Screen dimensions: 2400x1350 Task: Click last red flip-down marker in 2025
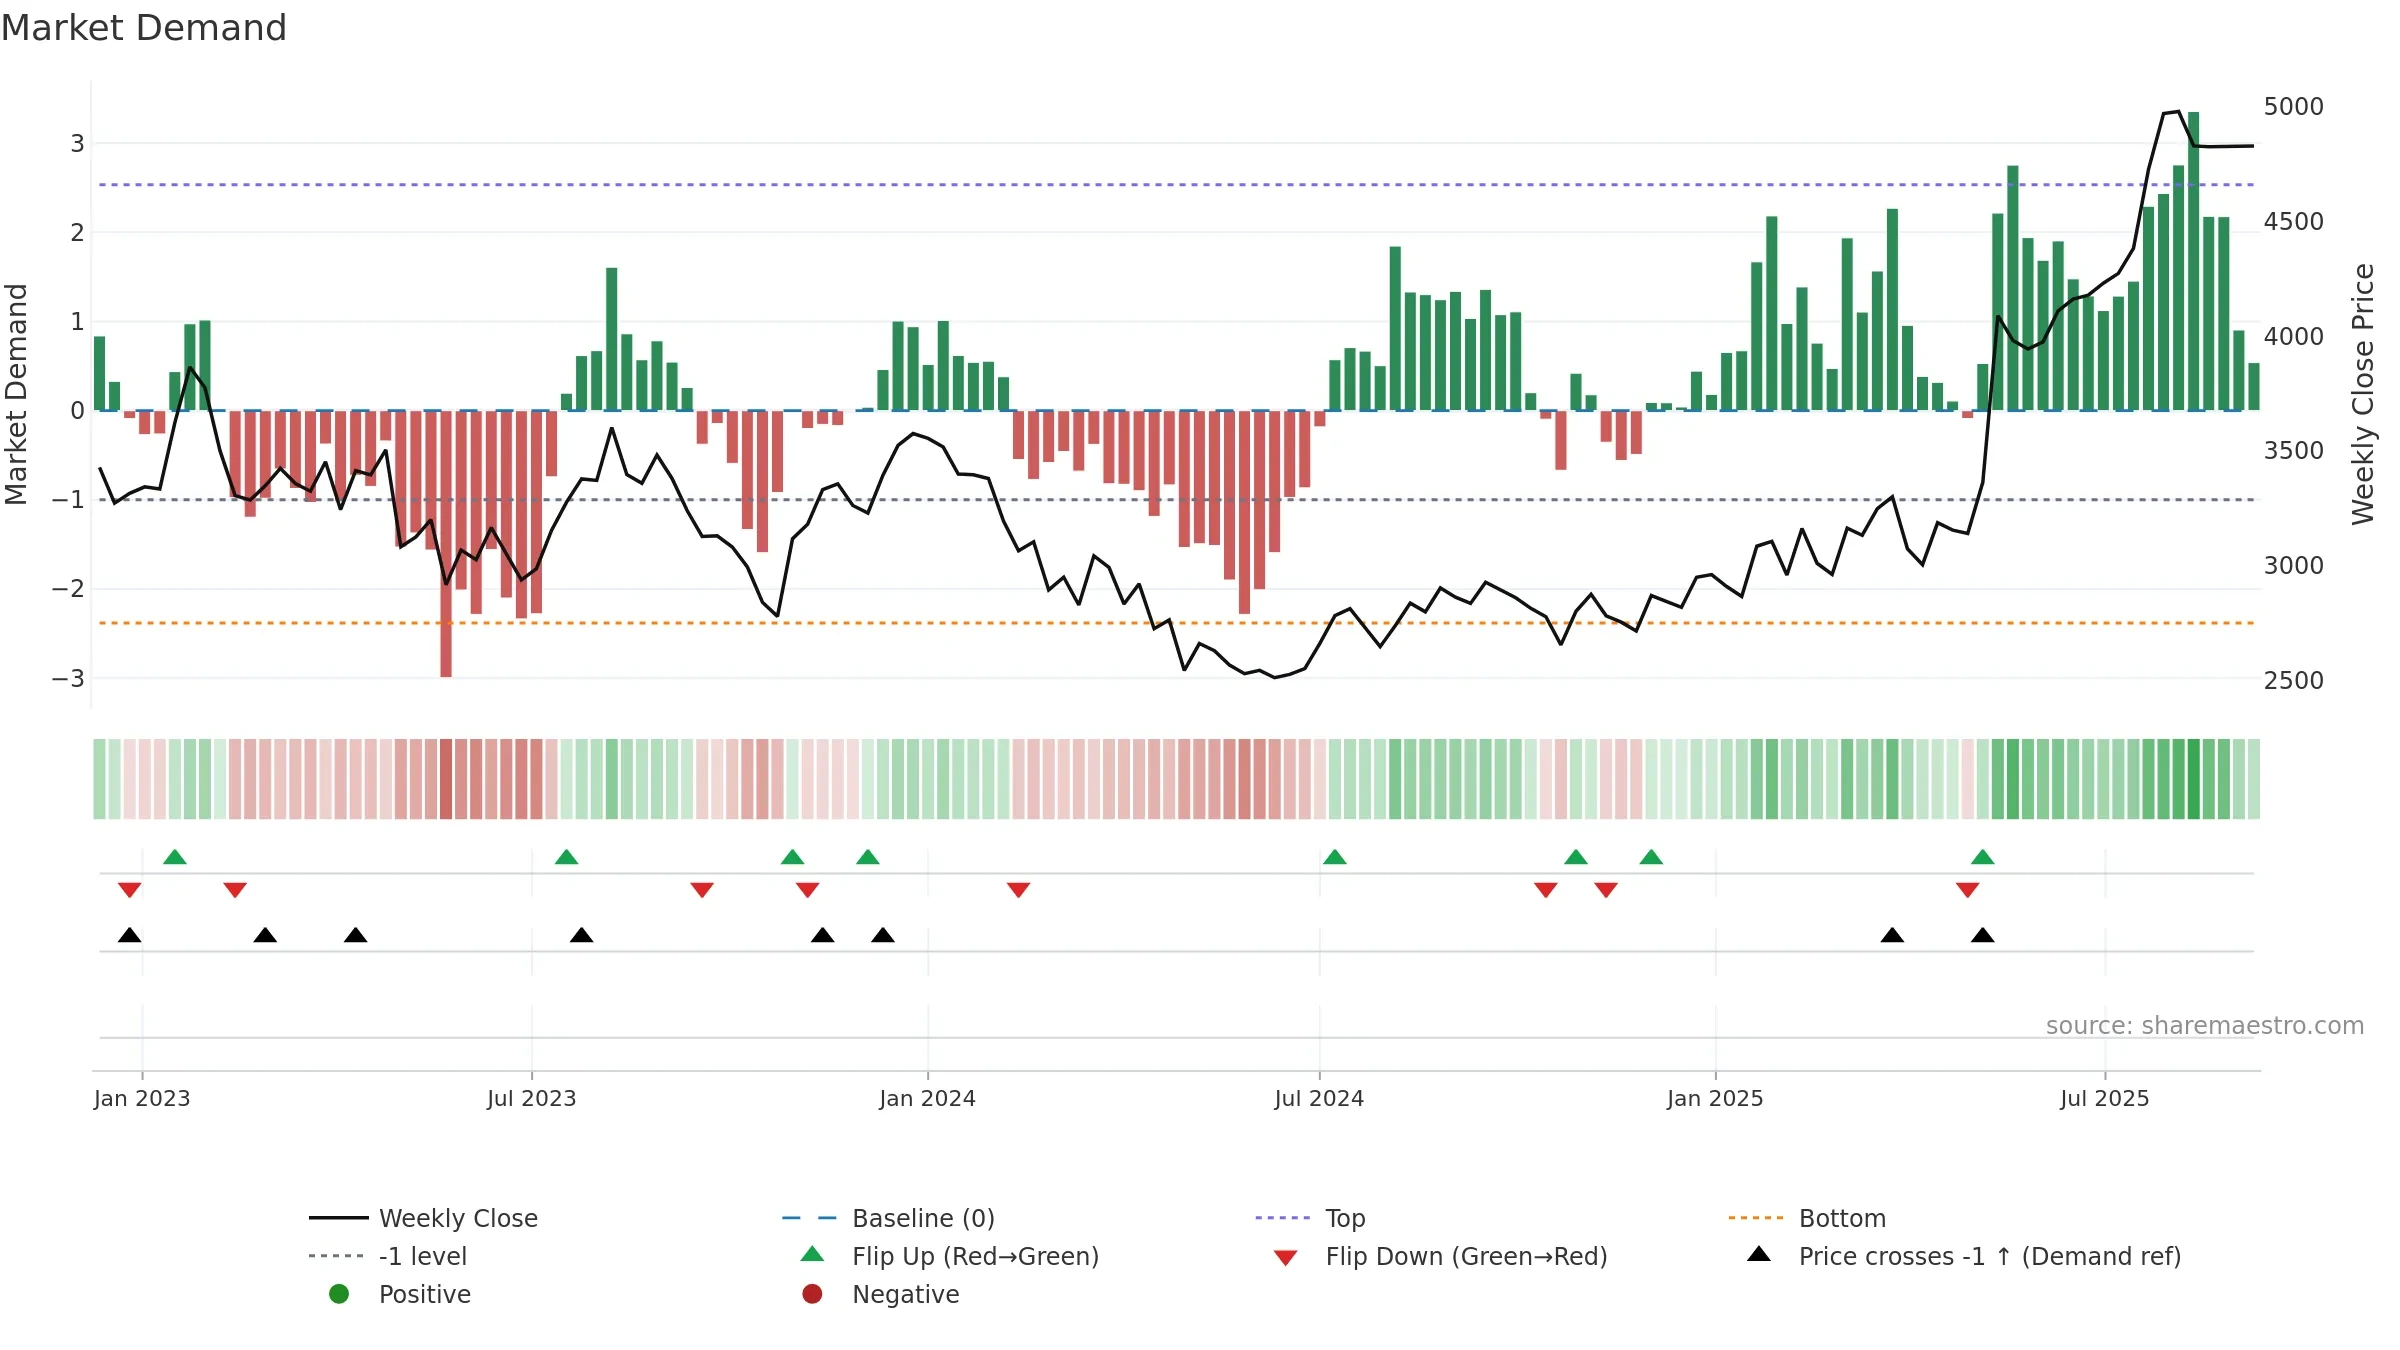pyautogui.click(x=1968, y=890)
